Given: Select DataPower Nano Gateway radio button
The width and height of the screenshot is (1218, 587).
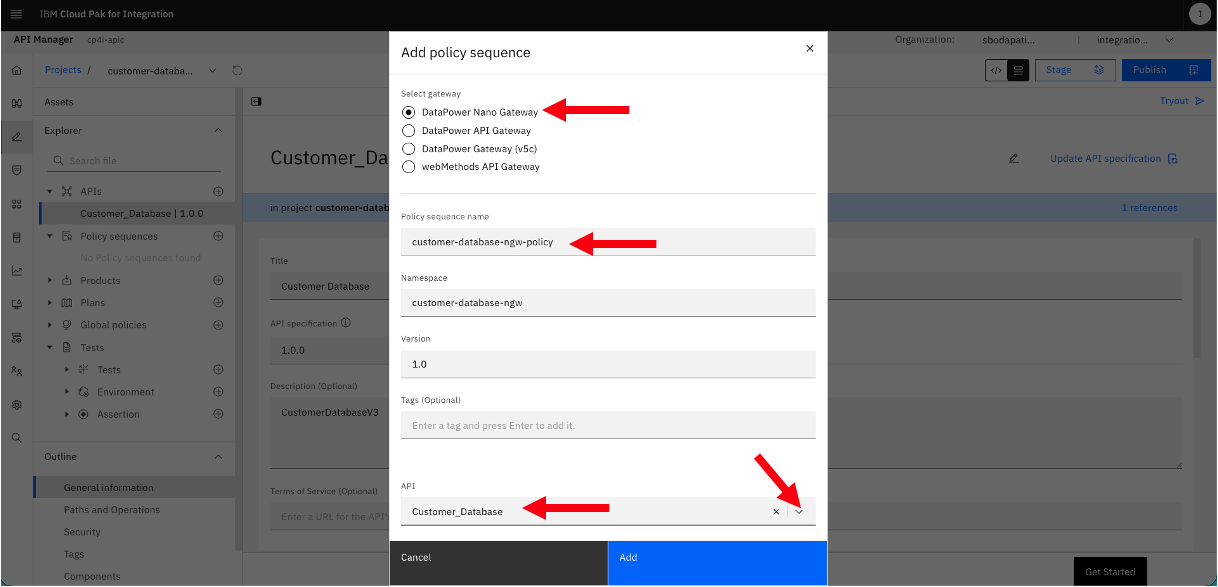Looking at the screenshot, I should click(x=408, y=112).
